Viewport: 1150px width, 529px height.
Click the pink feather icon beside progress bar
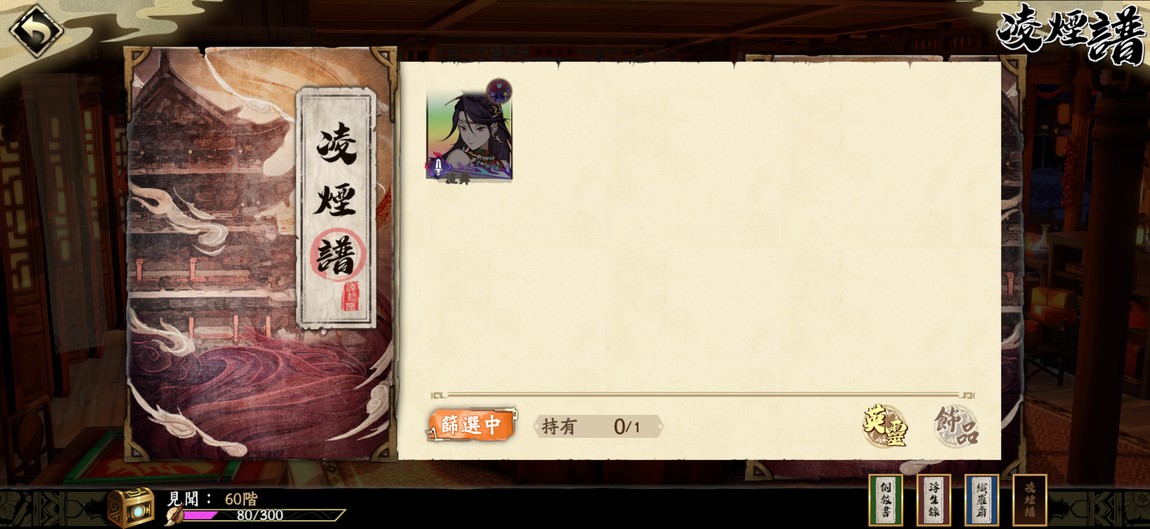pos(176,514)
